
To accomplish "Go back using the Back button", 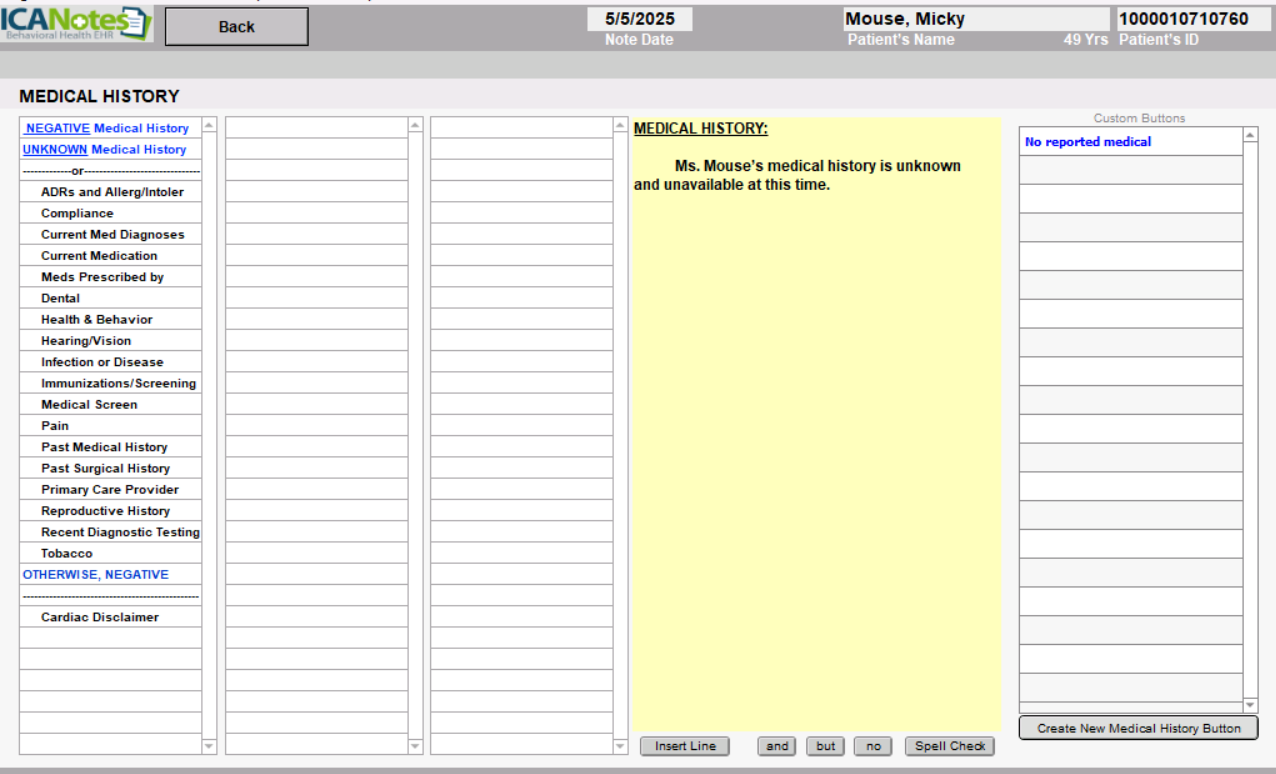I will coord(236,27).
